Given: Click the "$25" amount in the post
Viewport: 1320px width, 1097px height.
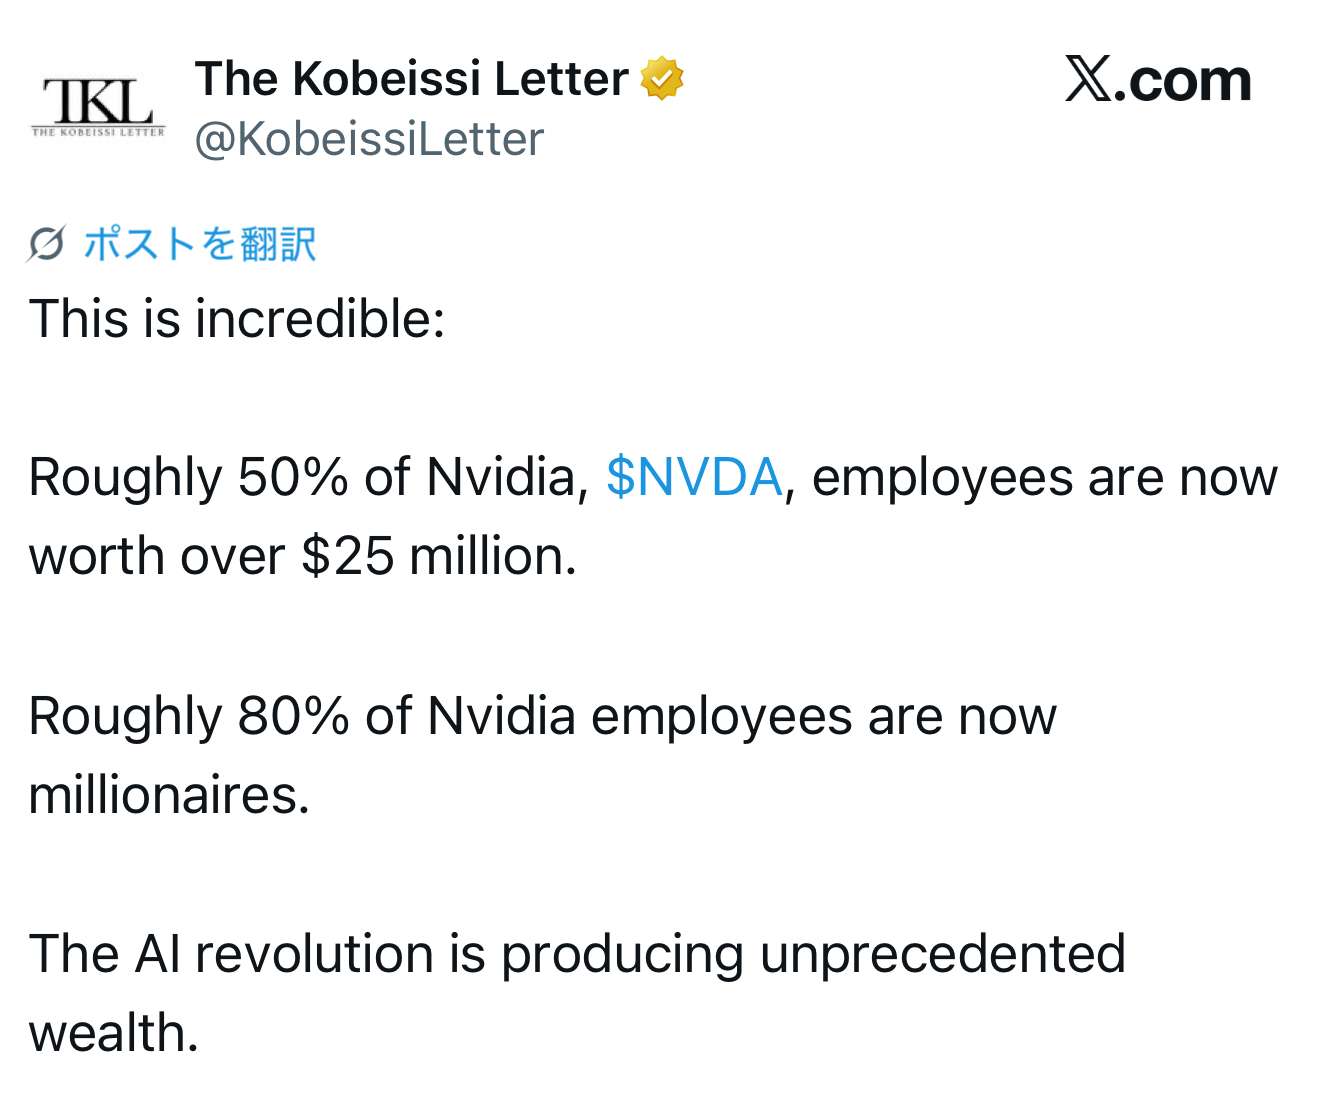Looking at the screenshot, I should click(347, 556).
